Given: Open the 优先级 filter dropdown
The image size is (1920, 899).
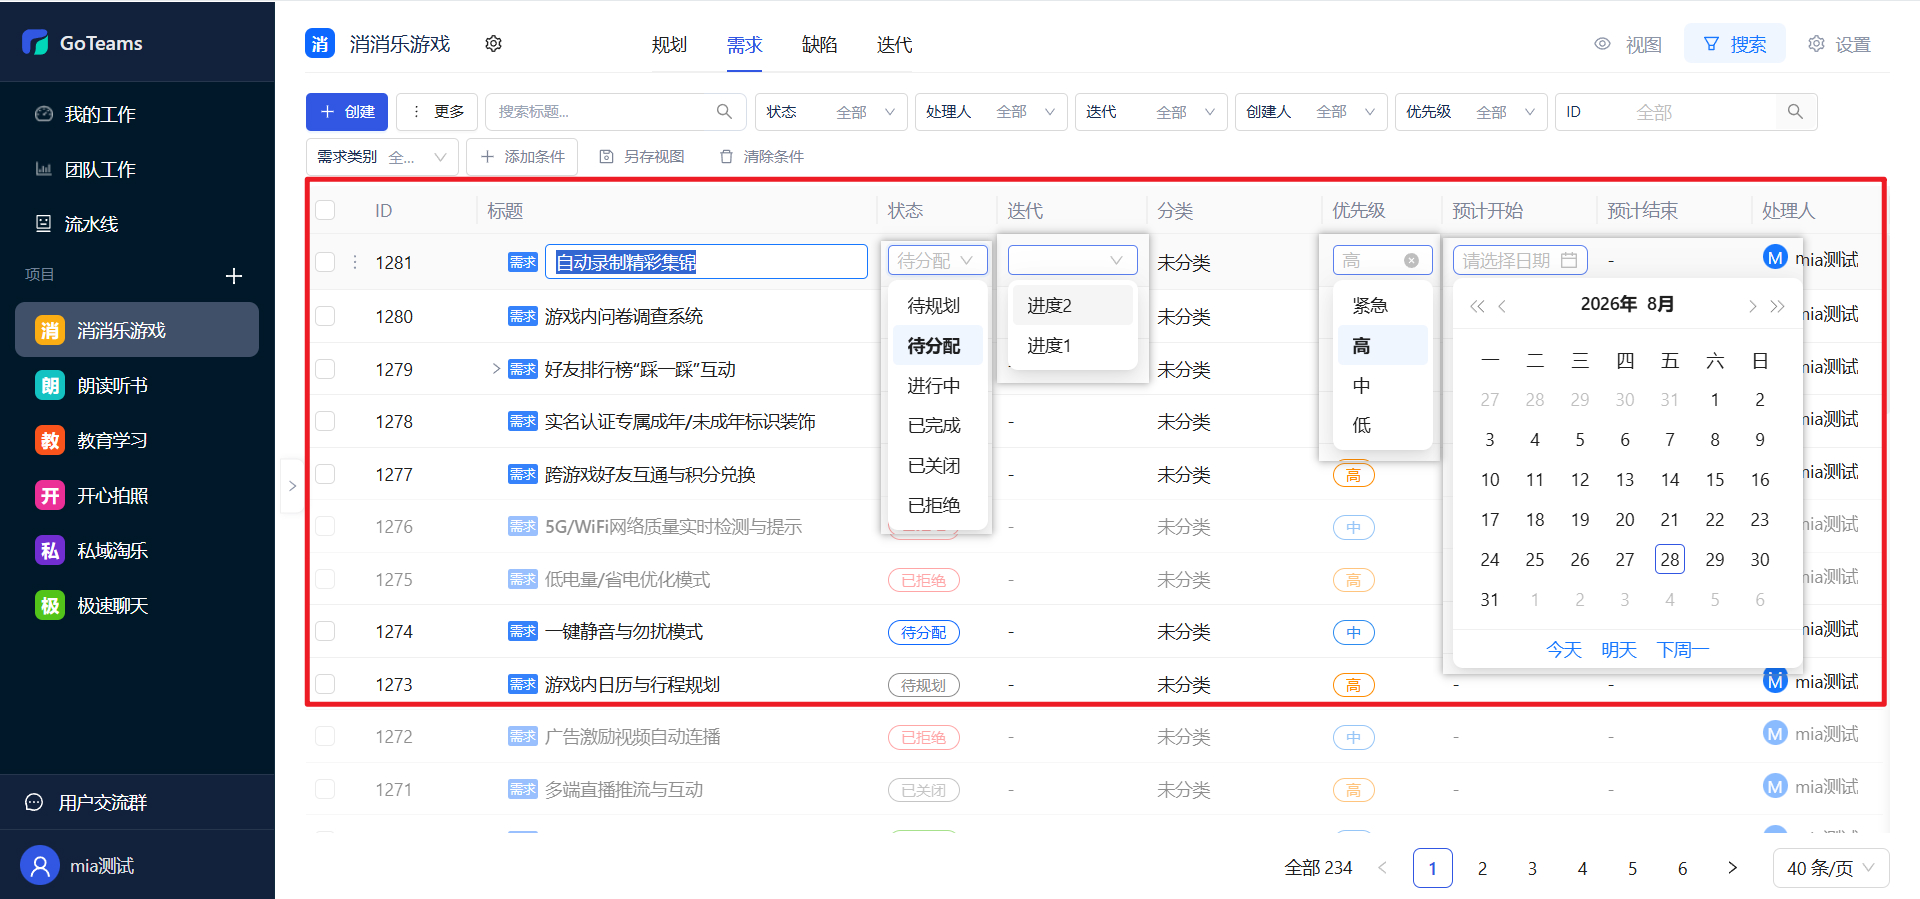Looking at the screenshot, I should click(1471, 112).
